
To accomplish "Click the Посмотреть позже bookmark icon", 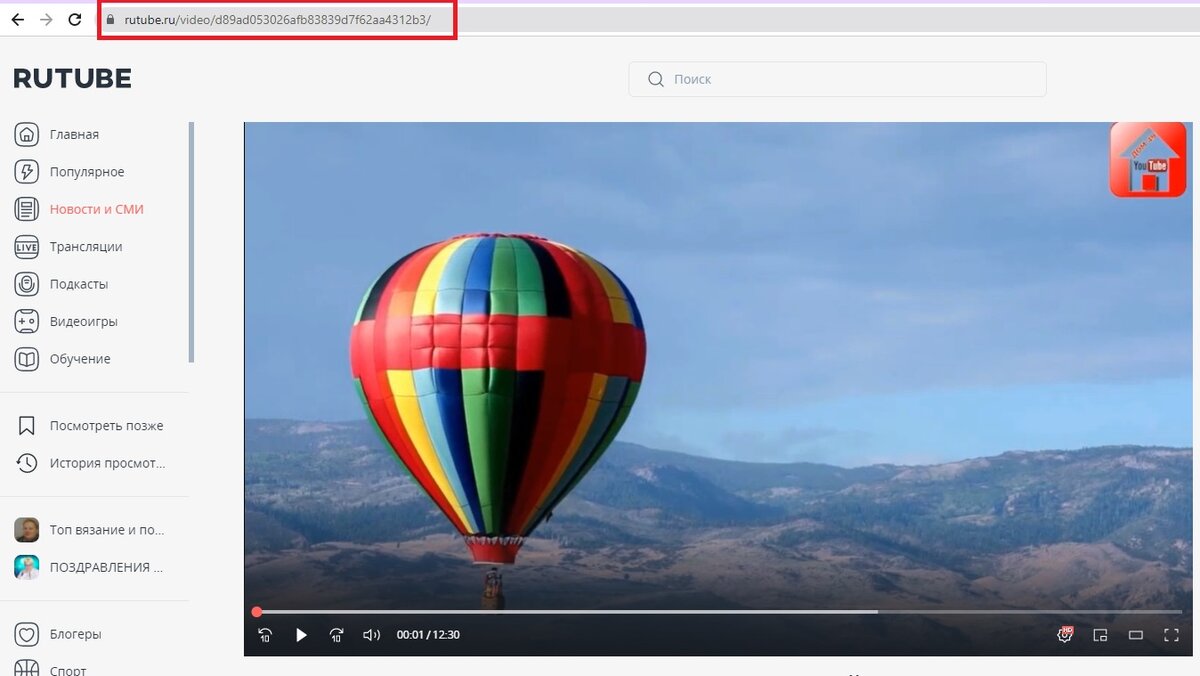I will coord(27,426).
